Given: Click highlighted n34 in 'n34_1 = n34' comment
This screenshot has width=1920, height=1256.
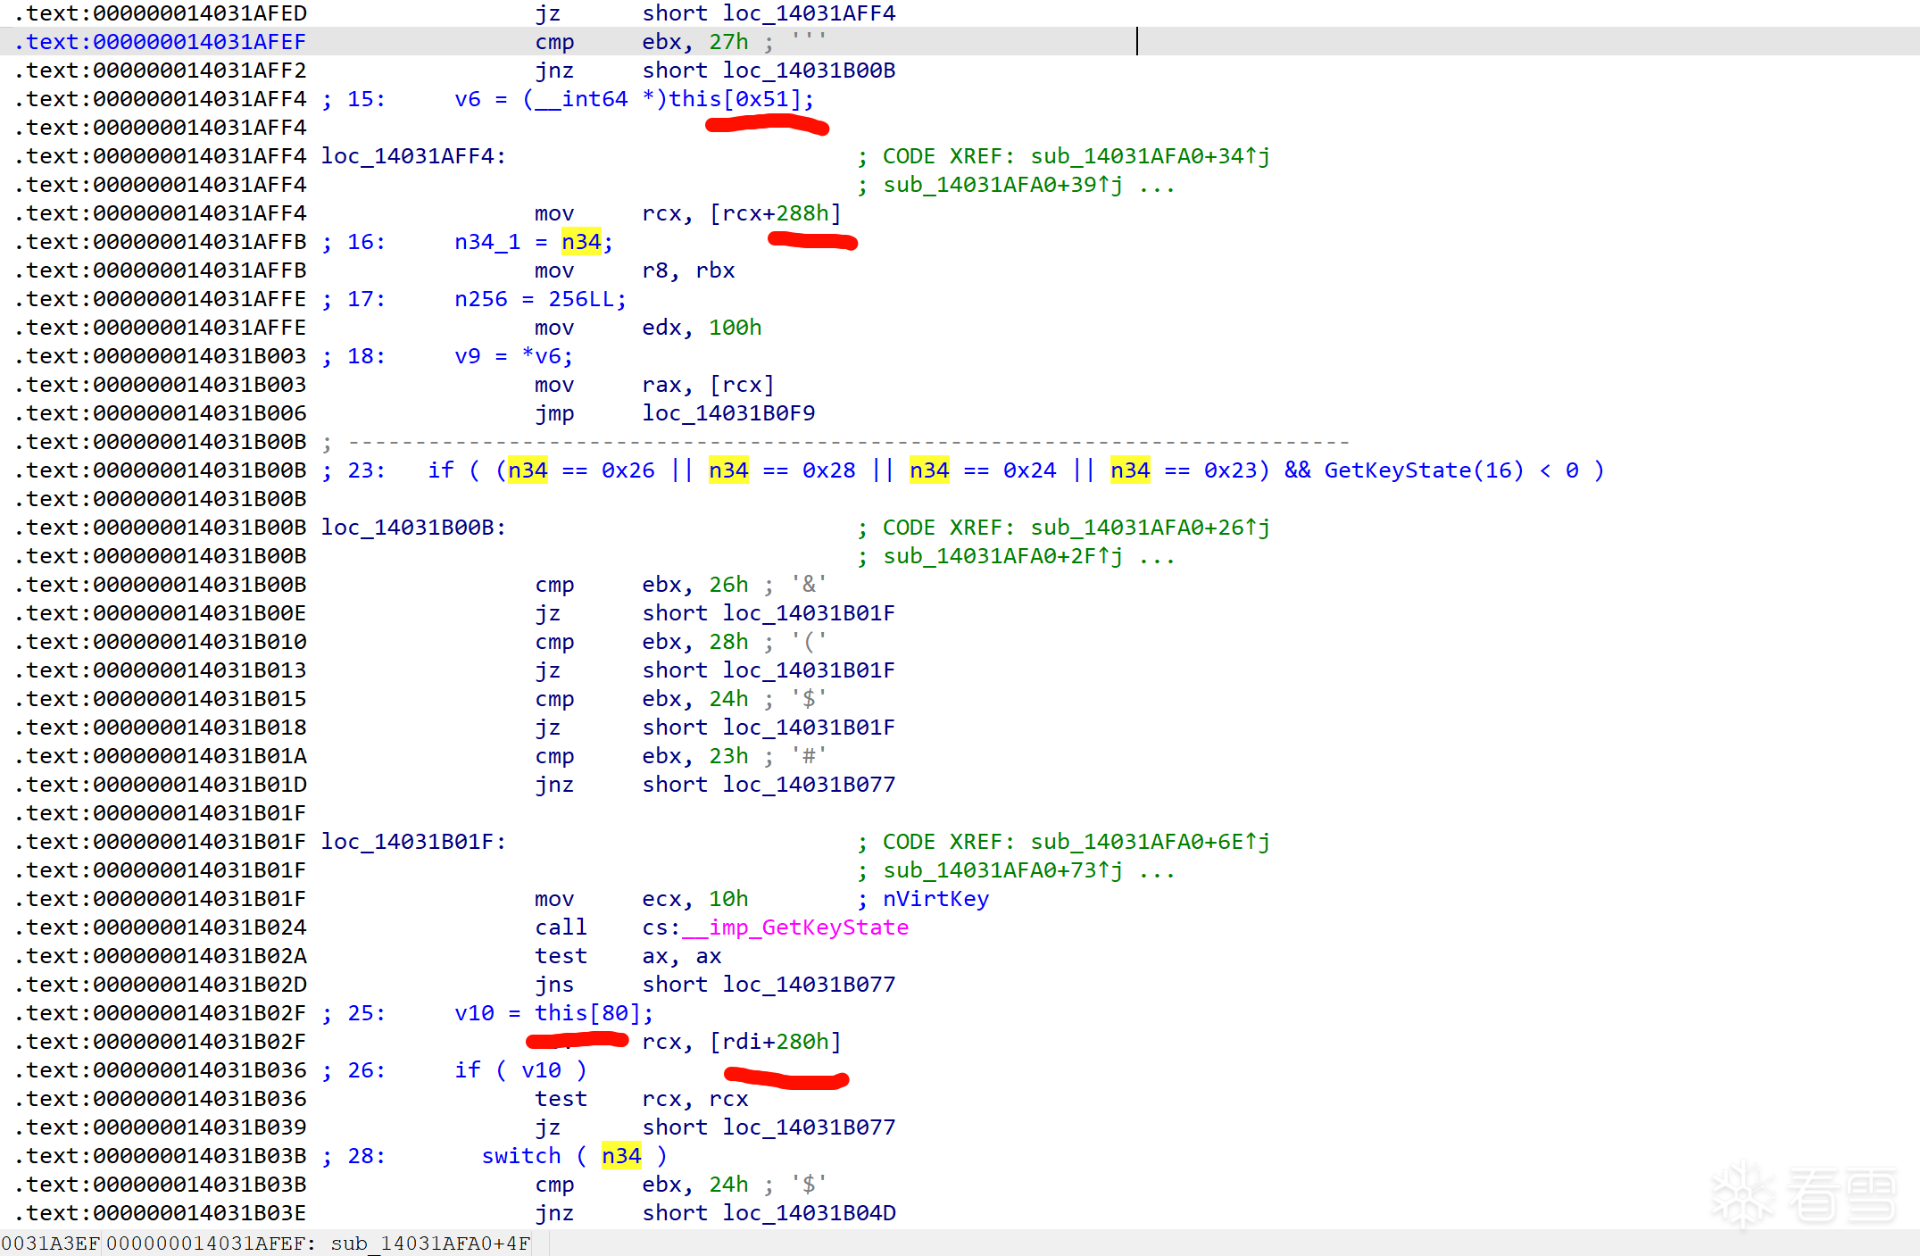Looking at the screenshot, I should (581, 242).
